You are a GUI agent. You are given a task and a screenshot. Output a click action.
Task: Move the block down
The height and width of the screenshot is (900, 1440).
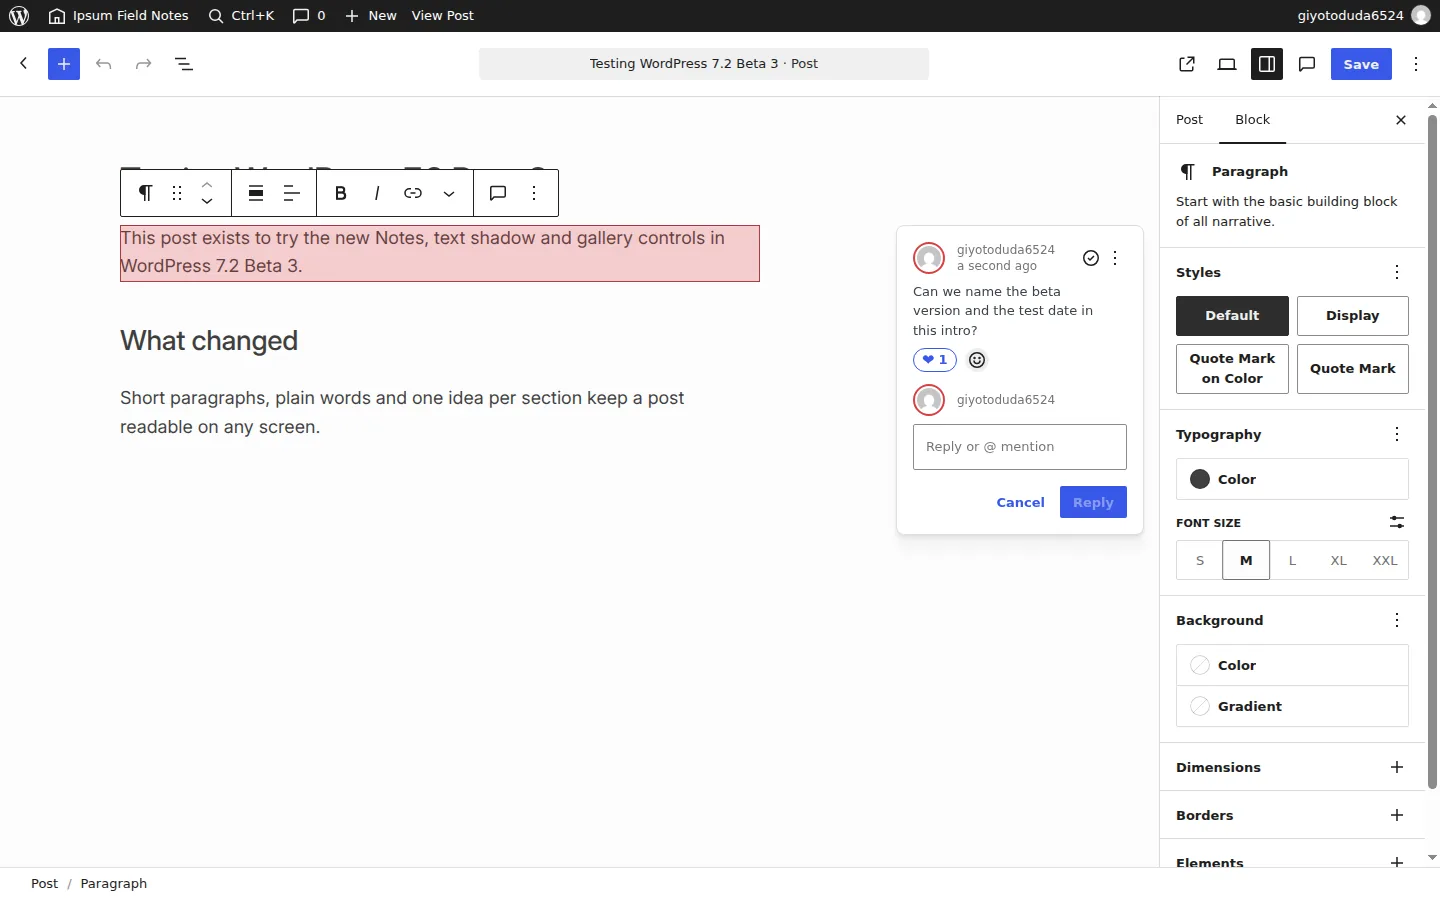[x=207, y=201]
